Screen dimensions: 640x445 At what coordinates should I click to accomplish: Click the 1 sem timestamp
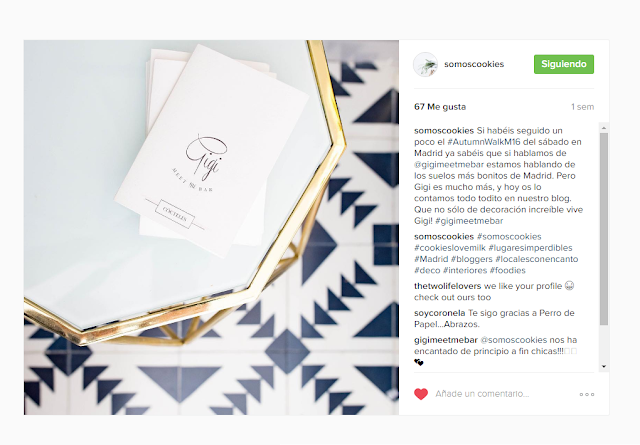pos(582,107)
